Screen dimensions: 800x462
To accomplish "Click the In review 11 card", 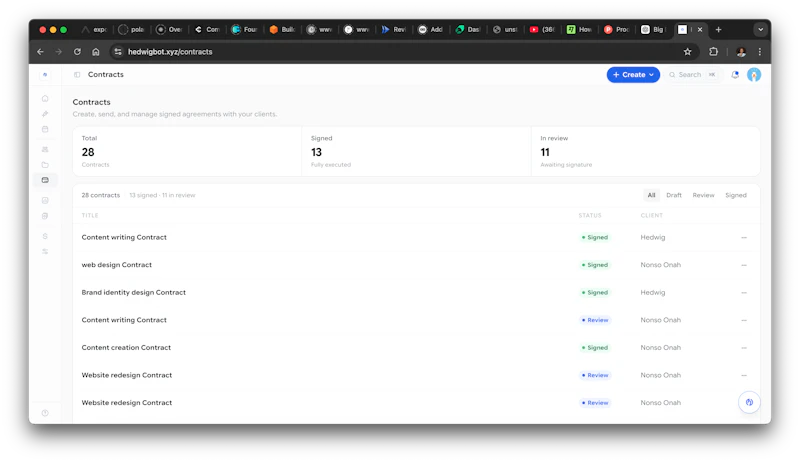I will point(645,151).
